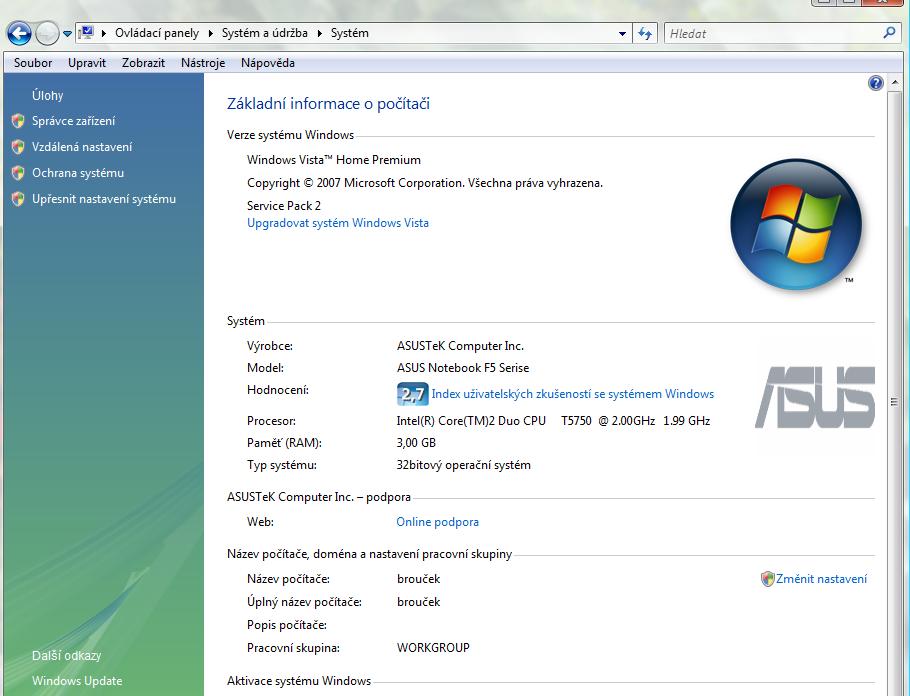Click the ASUSTeK Computer Inc. manufacturer value
Viewport: 910px width, 696px height.
460,346
